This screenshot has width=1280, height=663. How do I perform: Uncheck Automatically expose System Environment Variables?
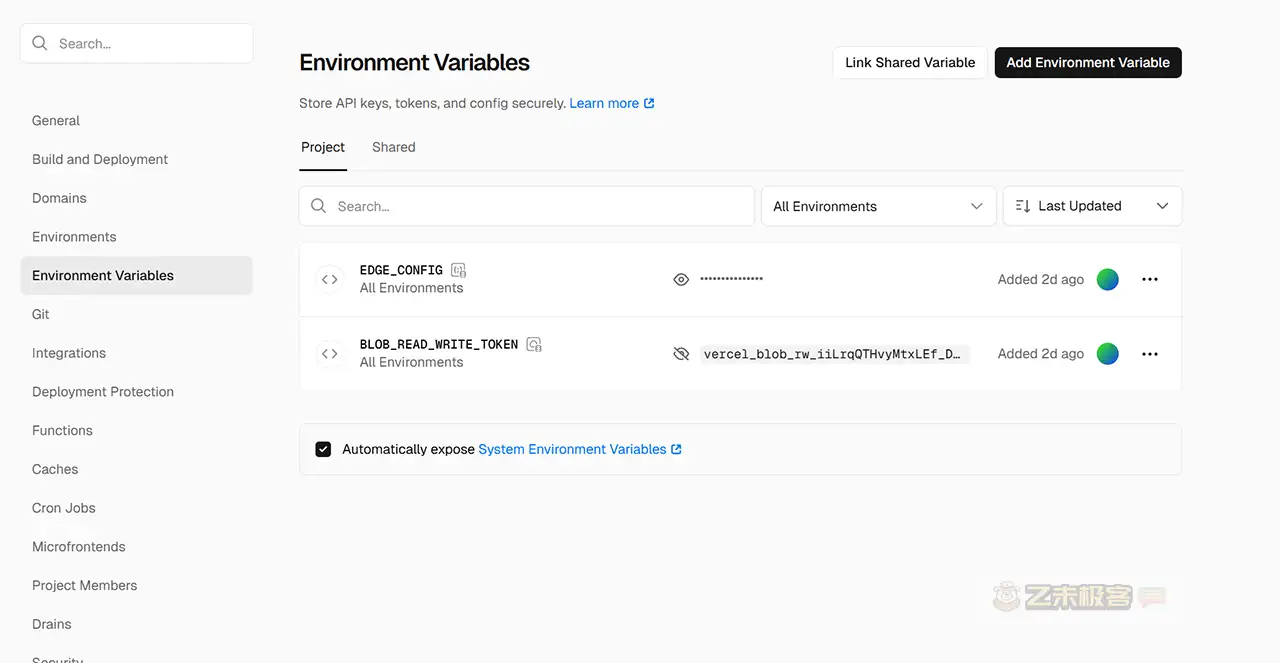(x=323, y=449)
